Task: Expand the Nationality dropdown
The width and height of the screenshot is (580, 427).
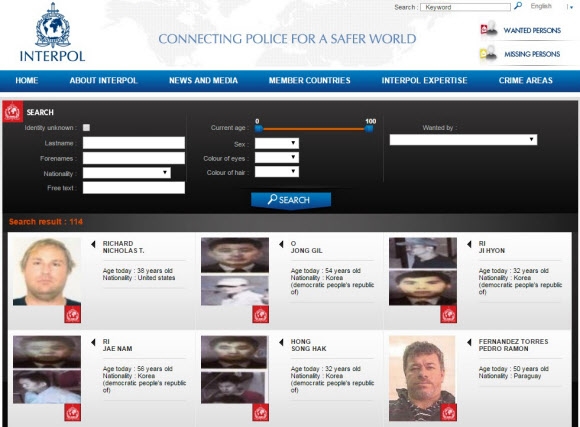Action: (127, 173)
